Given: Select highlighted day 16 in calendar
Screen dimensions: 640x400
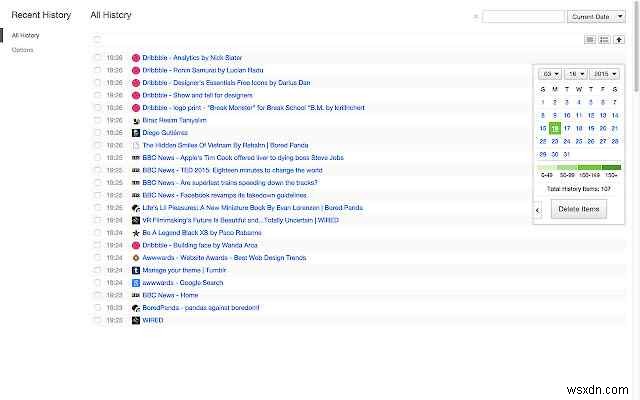Looking at the screenshot, I should pyautogui.click(x=555, y=129).
